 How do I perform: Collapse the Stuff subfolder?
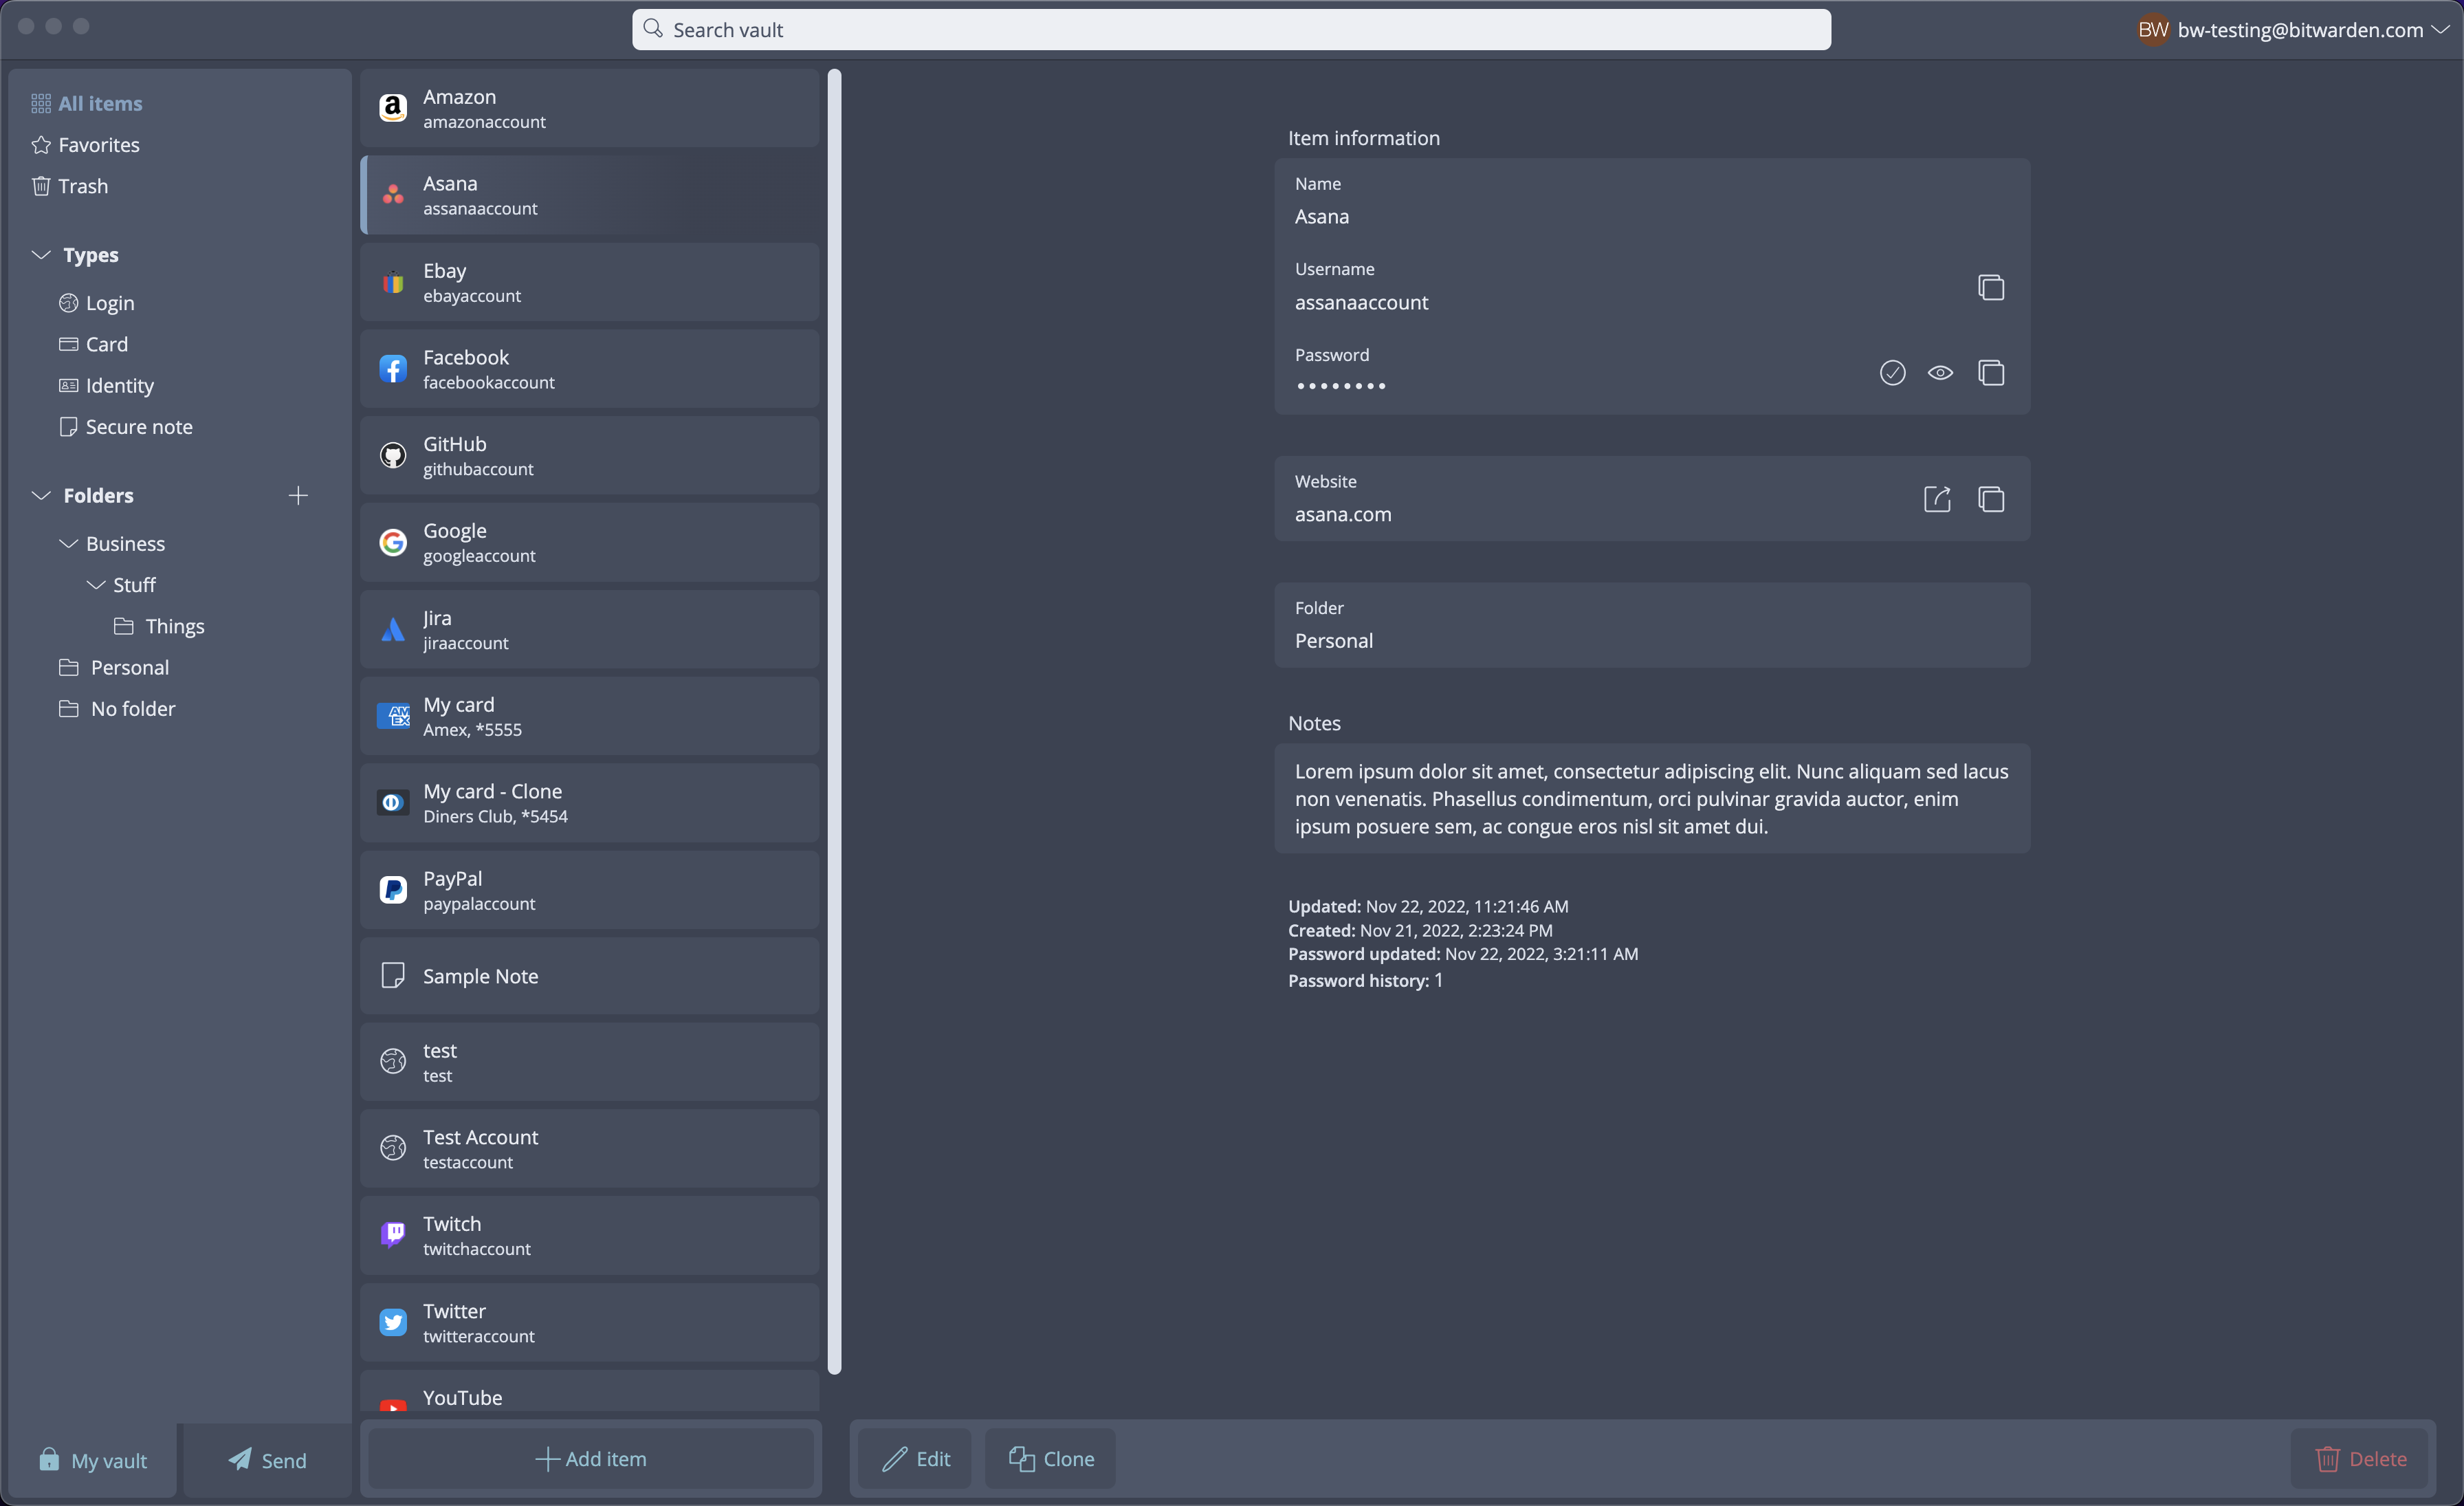point(96,585)
